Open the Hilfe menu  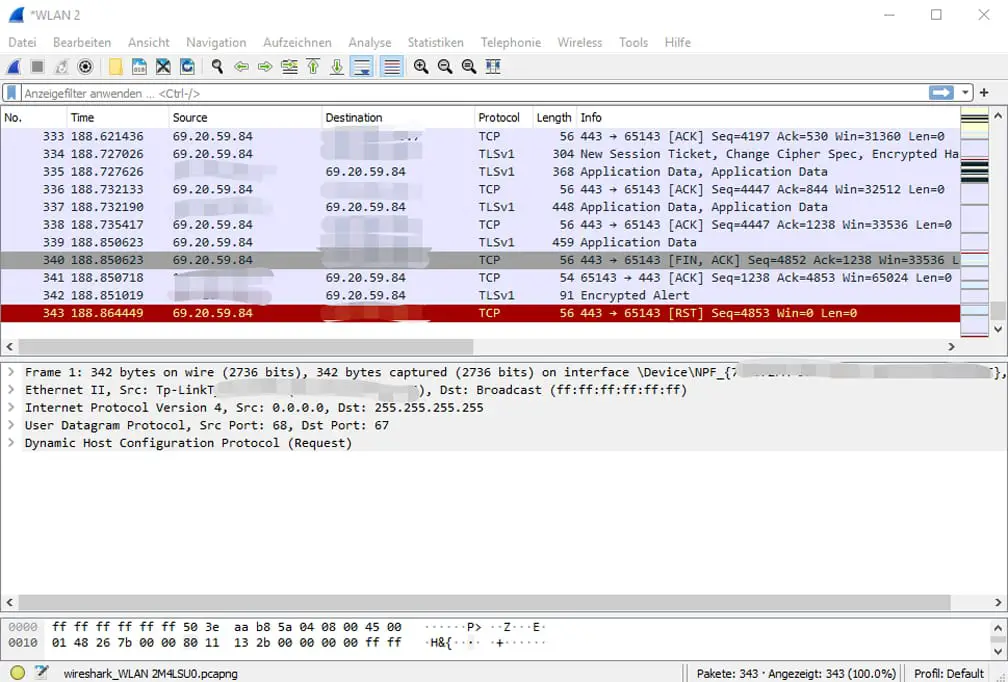point(678,42)
